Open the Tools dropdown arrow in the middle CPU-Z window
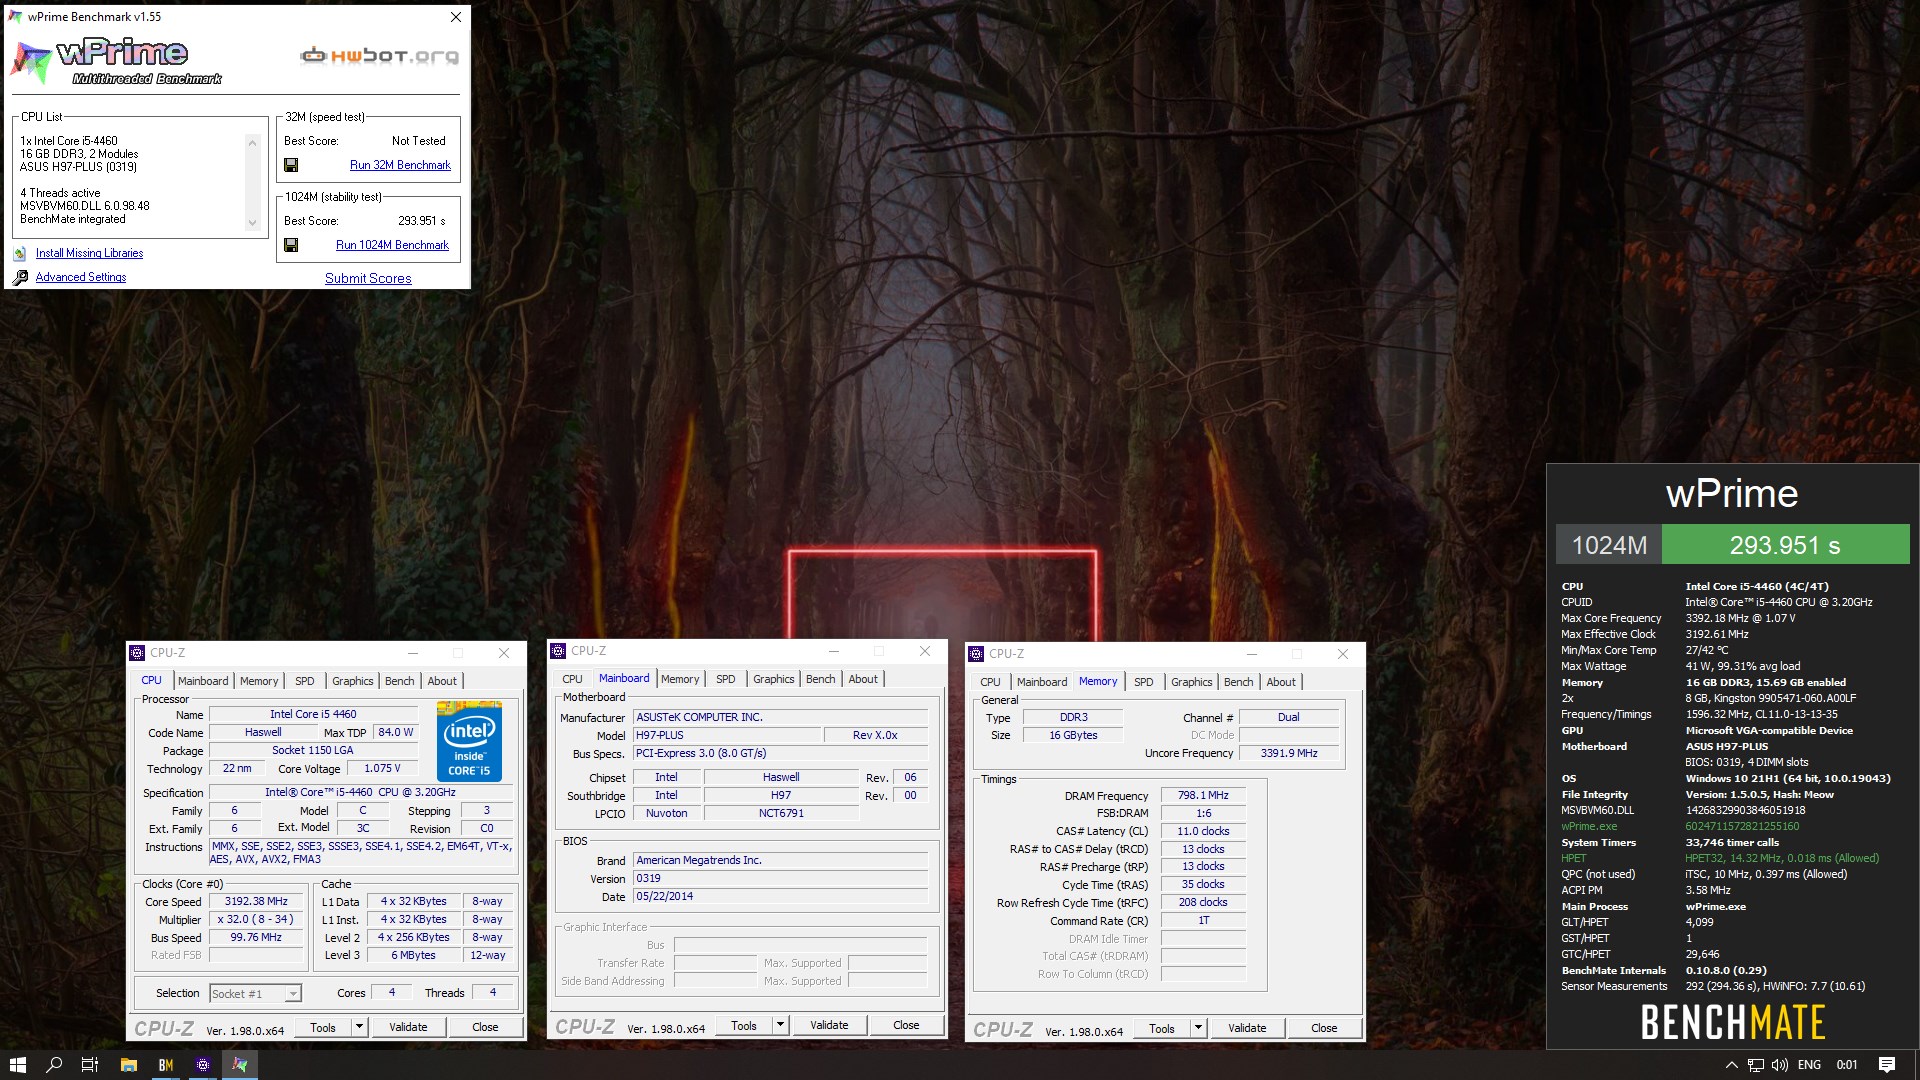1920x1080 pixels. coord(780,1025)
